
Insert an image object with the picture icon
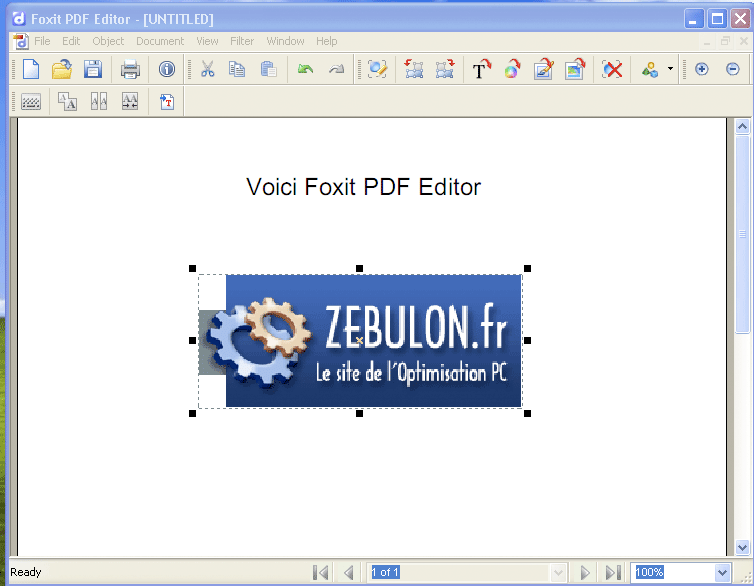coord(575,69)
